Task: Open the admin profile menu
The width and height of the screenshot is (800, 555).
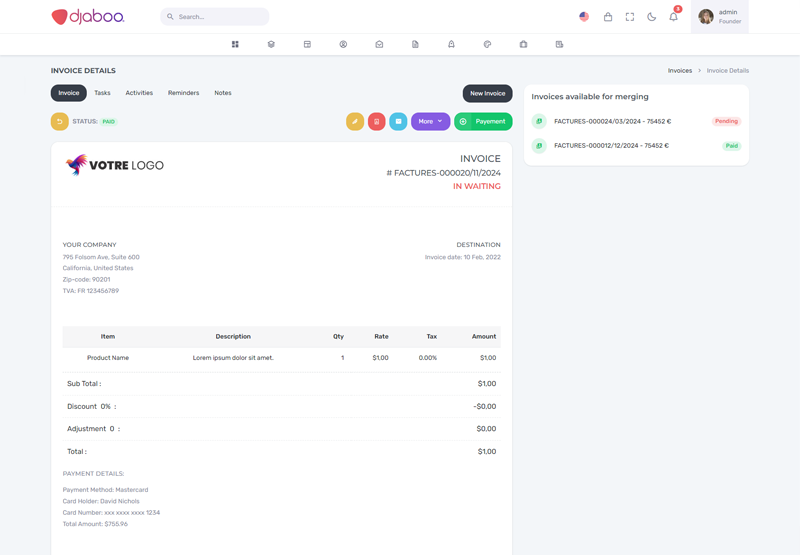Action: pyautogui.click(x=719, y=17)
